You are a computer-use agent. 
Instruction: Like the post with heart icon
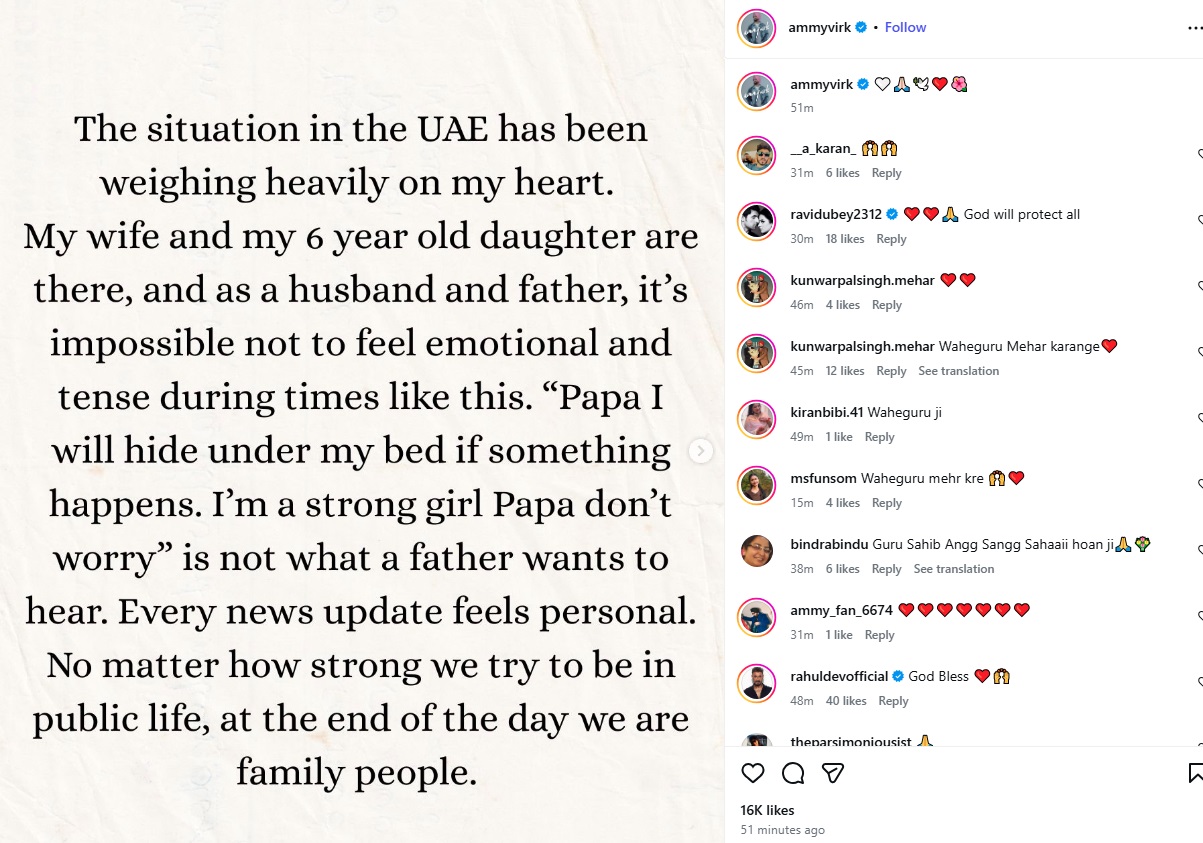(753, 773)
